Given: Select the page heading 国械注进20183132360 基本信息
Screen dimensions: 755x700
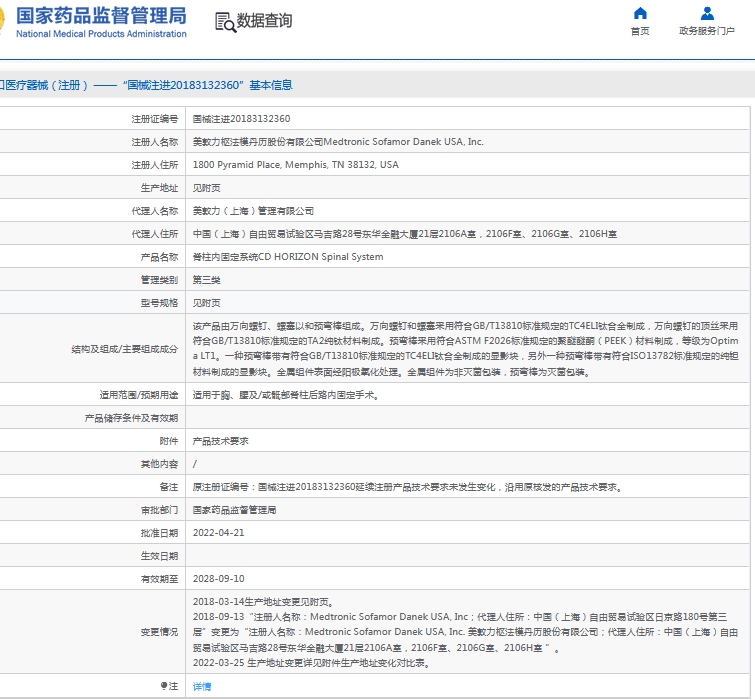Looking at the screenshot, I should (x=208, y=85).
